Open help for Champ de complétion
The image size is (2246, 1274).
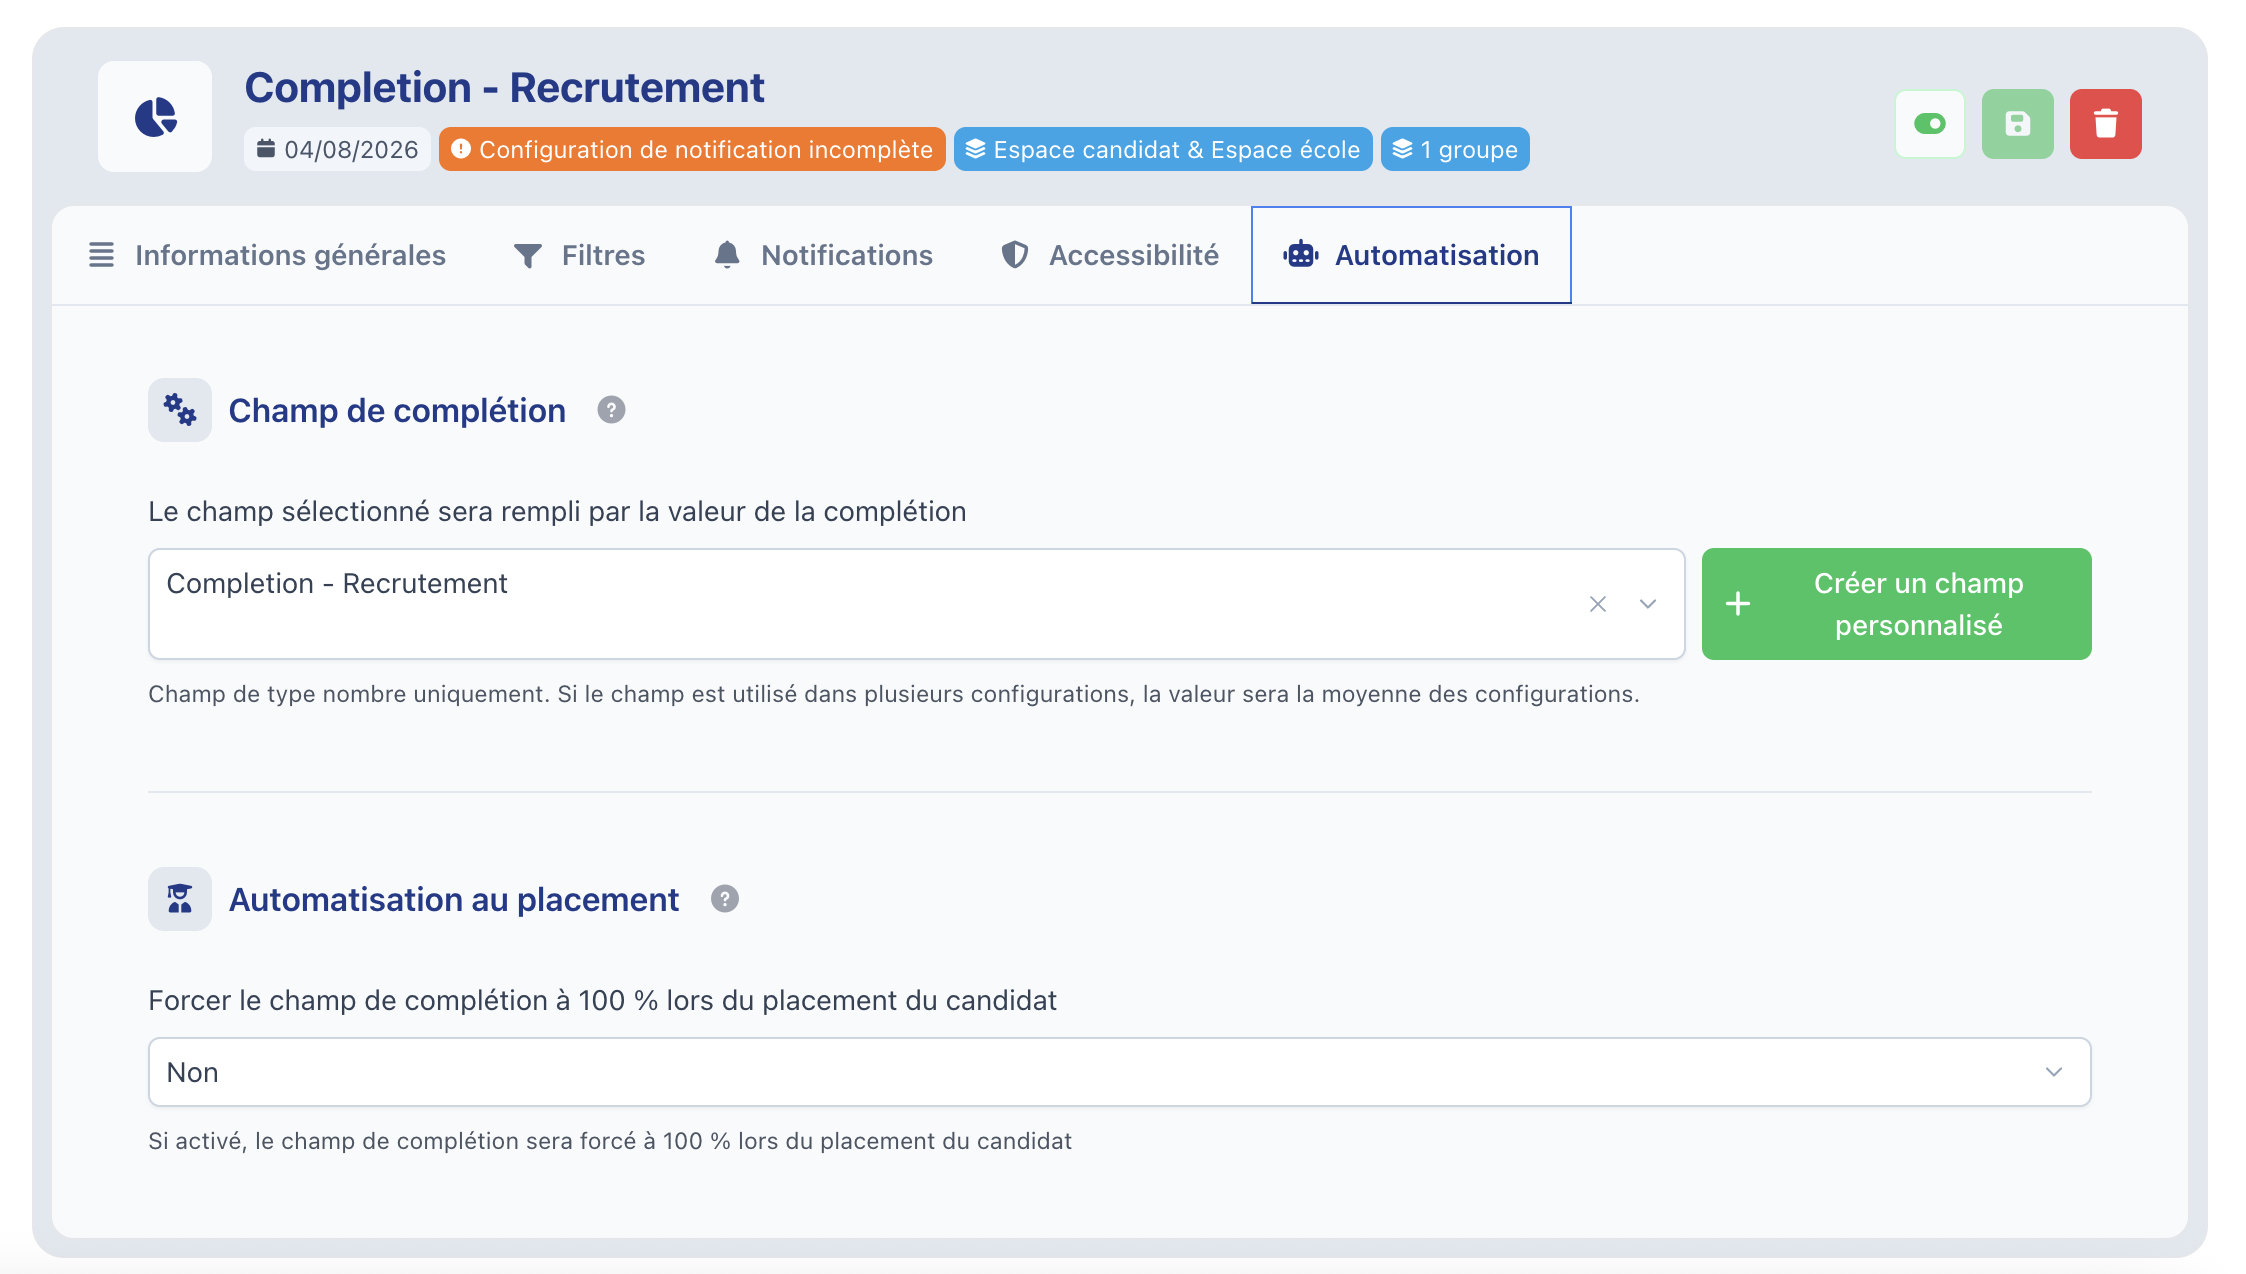(611, 410)
